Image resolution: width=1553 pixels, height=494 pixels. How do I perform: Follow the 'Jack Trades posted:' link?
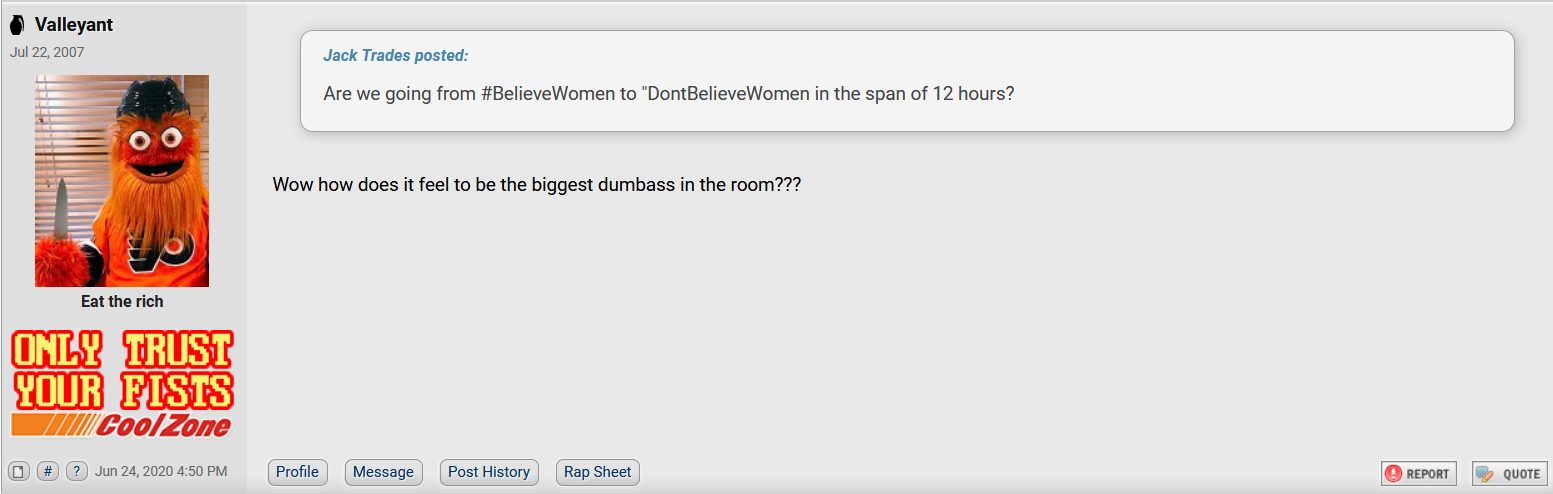[x=396, y=56]
